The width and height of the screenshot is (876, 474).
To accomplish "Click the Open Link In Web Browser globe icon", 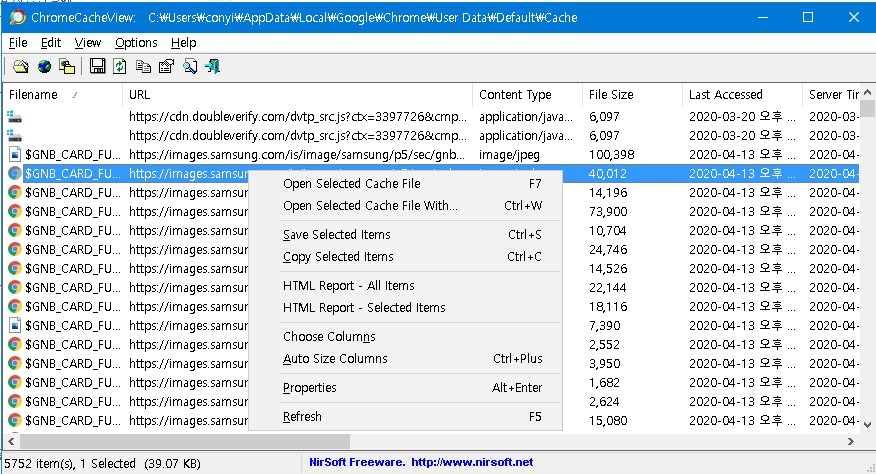I will 44,67.
